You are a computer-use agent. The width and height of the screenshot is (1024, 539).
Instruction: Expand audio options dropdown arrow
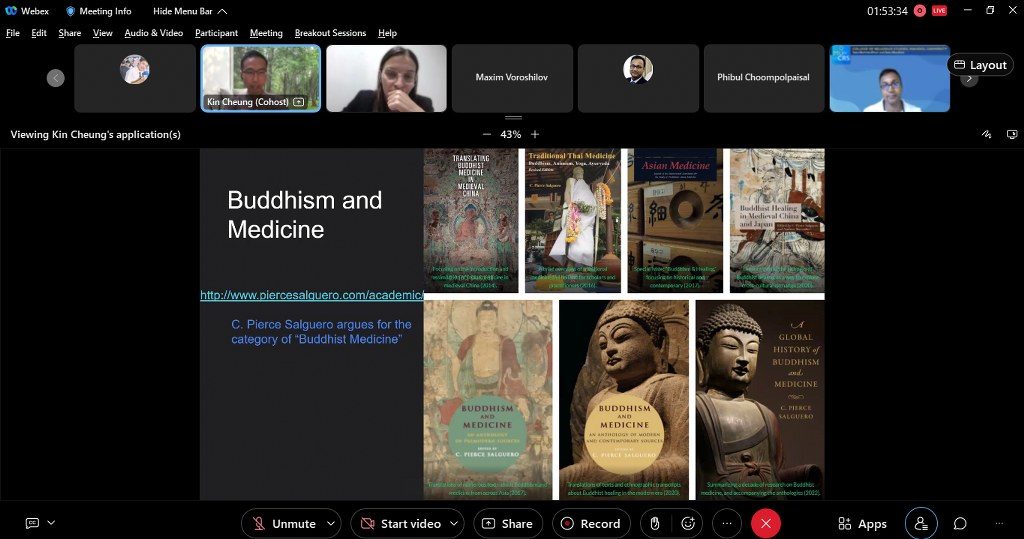pos(331,523)
